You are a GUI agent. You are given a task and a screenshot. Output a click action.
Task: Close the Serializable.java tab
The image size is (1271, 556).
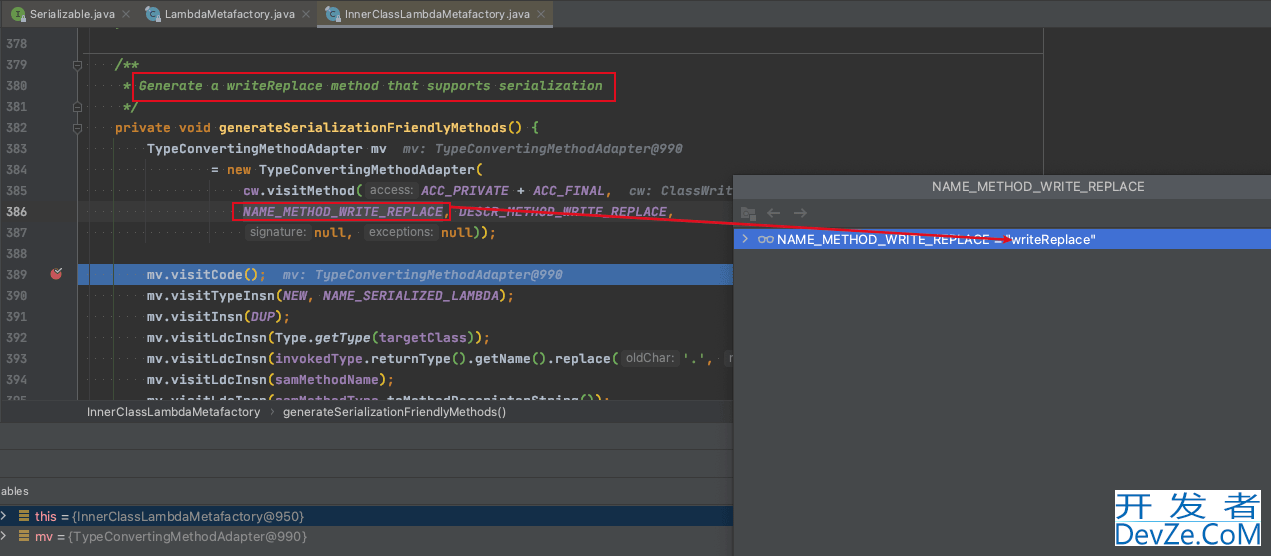tap(125, 14)
